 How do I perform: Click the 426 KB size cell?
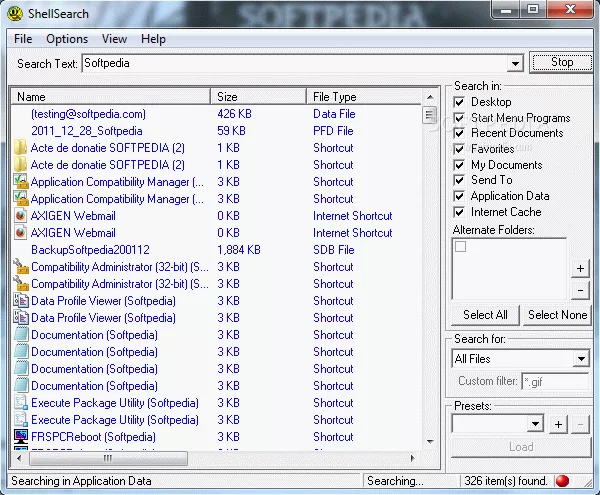pos(234,114)
